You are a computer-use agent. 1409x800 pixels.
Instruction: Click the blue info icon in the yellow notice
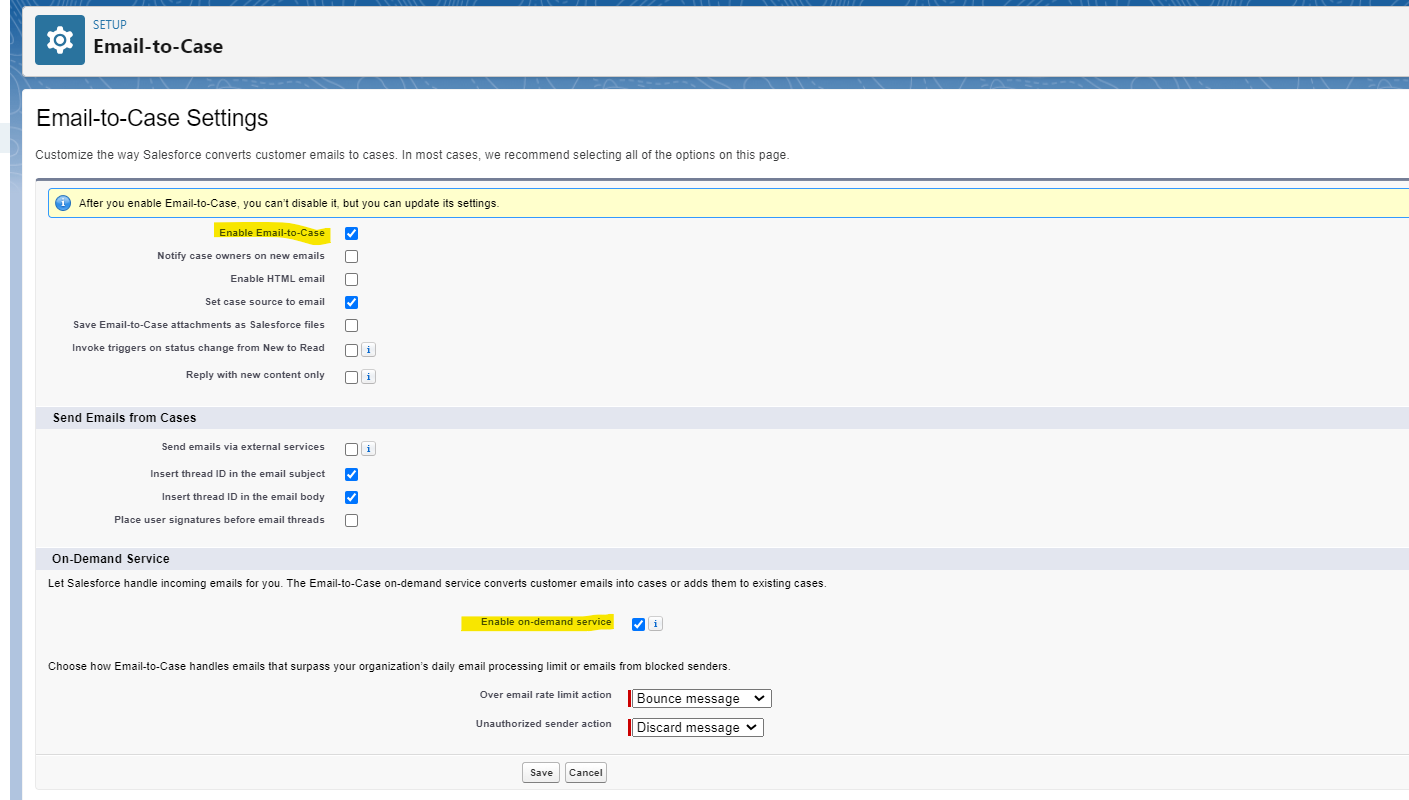[63, 203]
